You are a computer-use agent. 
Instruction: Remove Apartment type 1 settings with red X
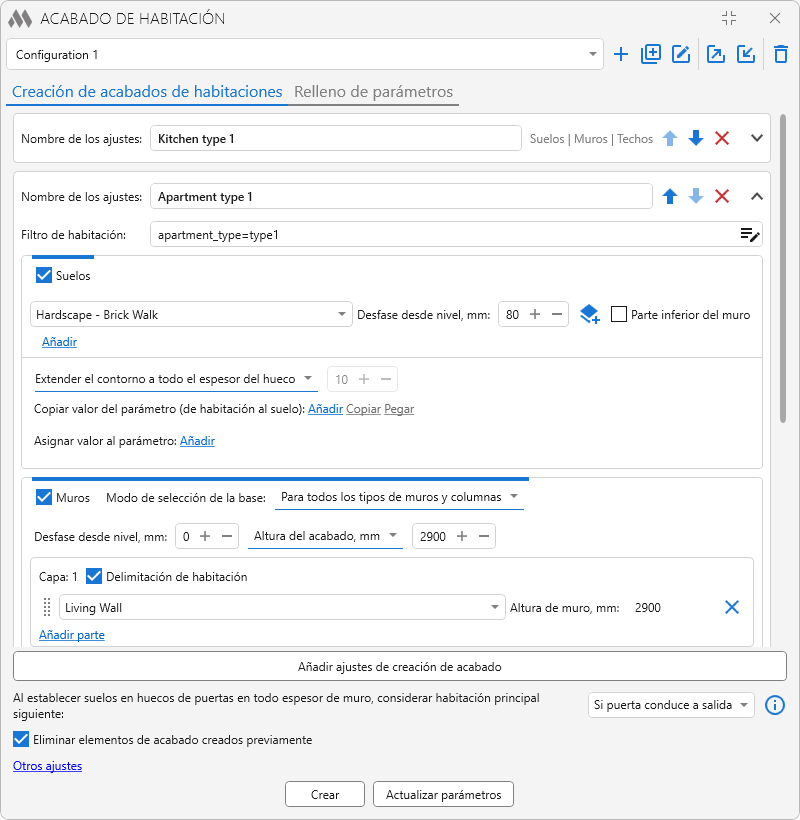722,197
